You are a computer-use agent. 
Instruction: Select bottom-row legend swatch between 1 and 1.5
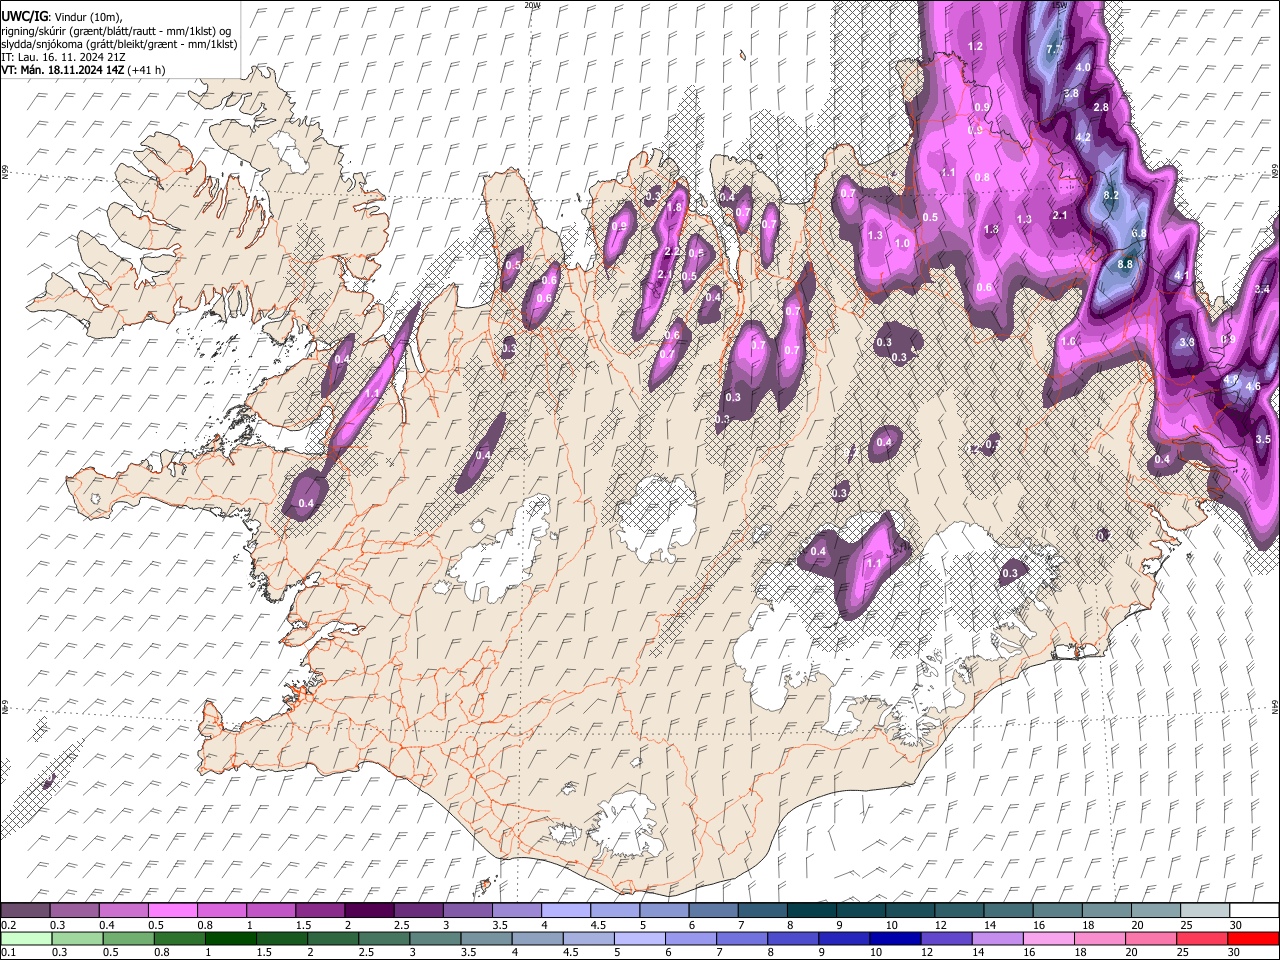230,938
